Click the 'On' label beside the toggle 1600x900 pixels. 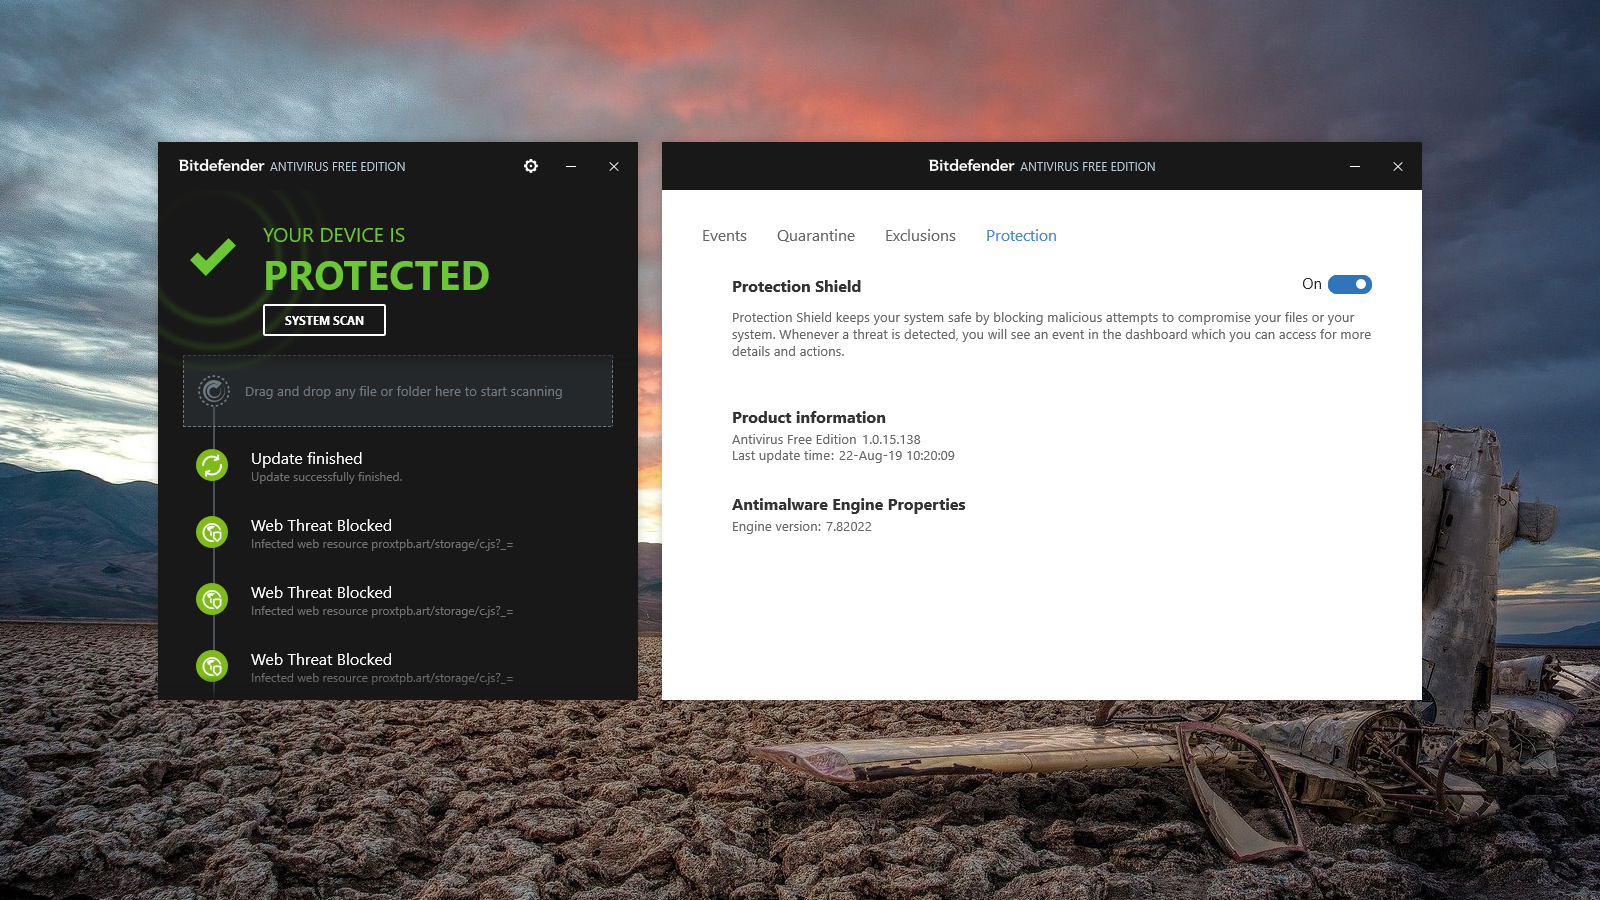click(1312, 284)
